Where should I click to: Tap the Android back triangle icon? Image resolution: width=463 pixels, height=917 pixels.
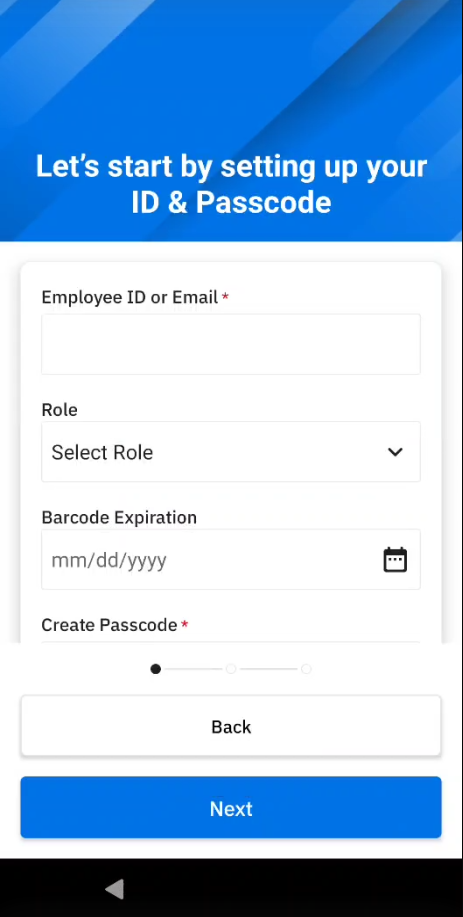[x=115, y=889]
